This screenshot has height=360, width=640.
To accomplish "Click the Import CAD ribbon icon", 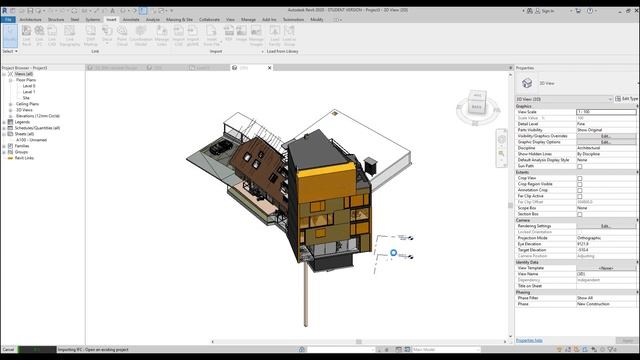I will point(178,36).
